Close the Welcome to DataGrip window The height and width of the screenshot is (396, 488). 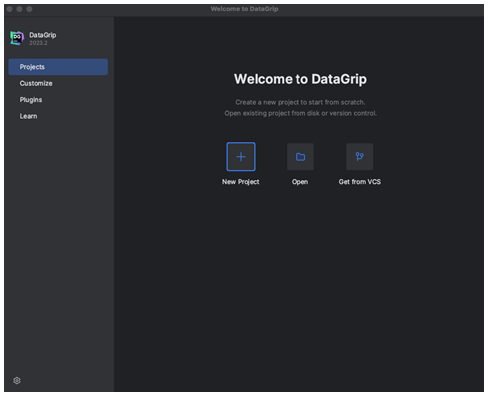click(10, 9)
